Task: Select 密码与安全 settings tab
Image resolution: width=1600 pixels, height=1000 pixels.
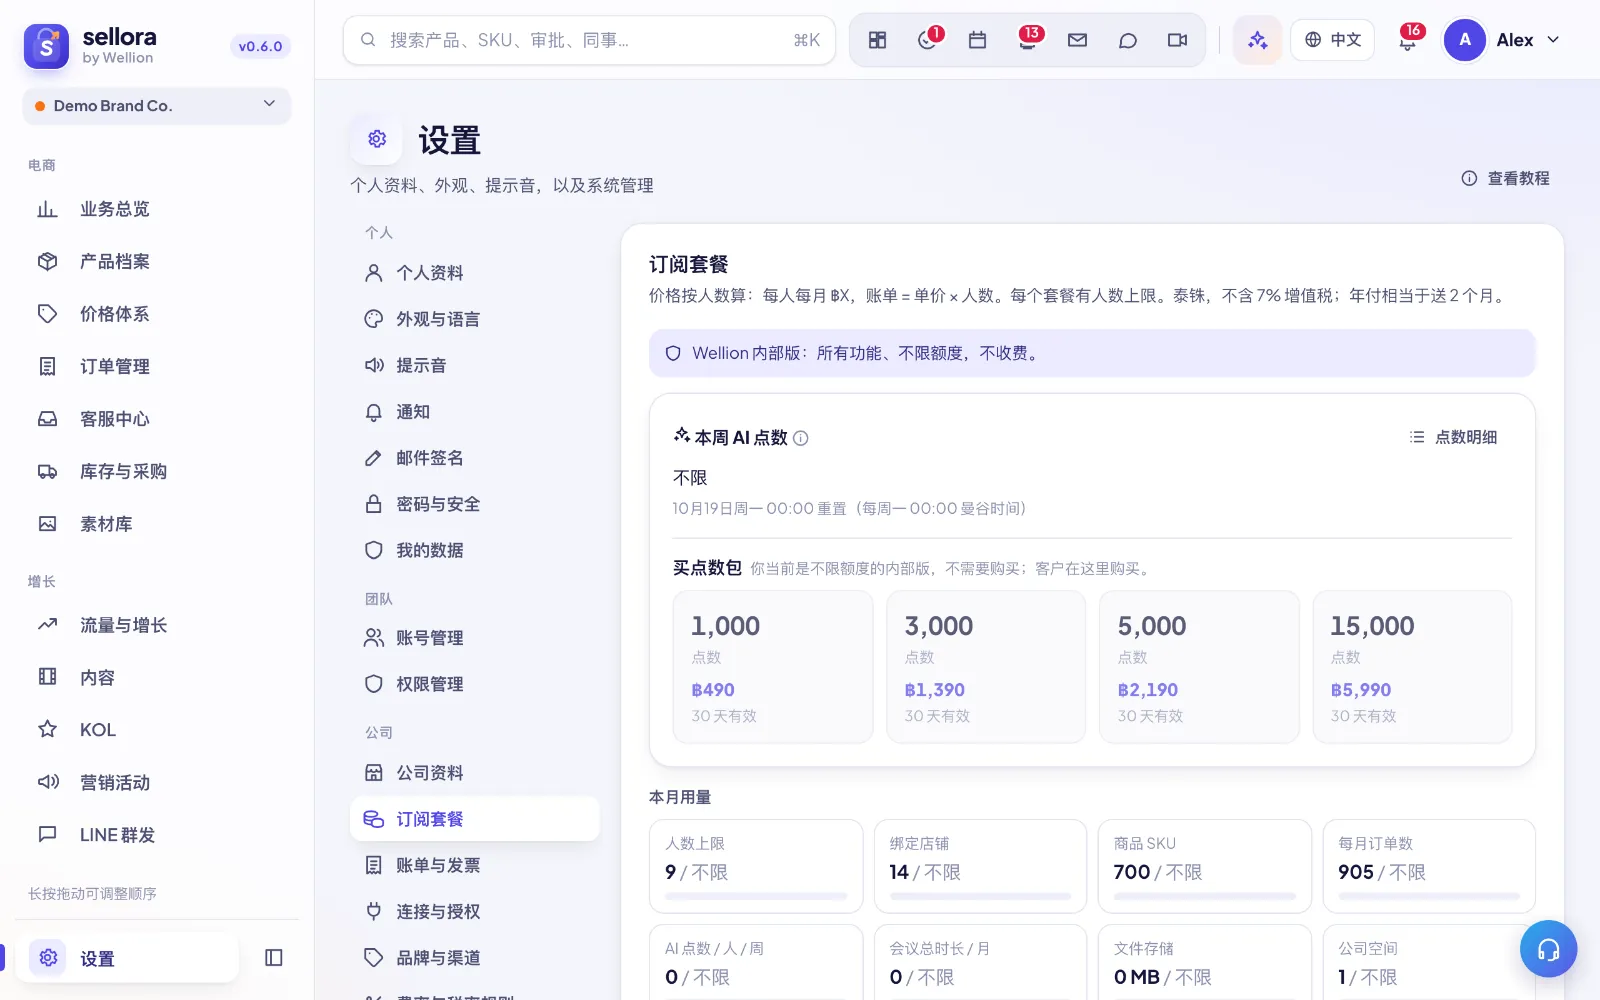Action: coord(475,504)
